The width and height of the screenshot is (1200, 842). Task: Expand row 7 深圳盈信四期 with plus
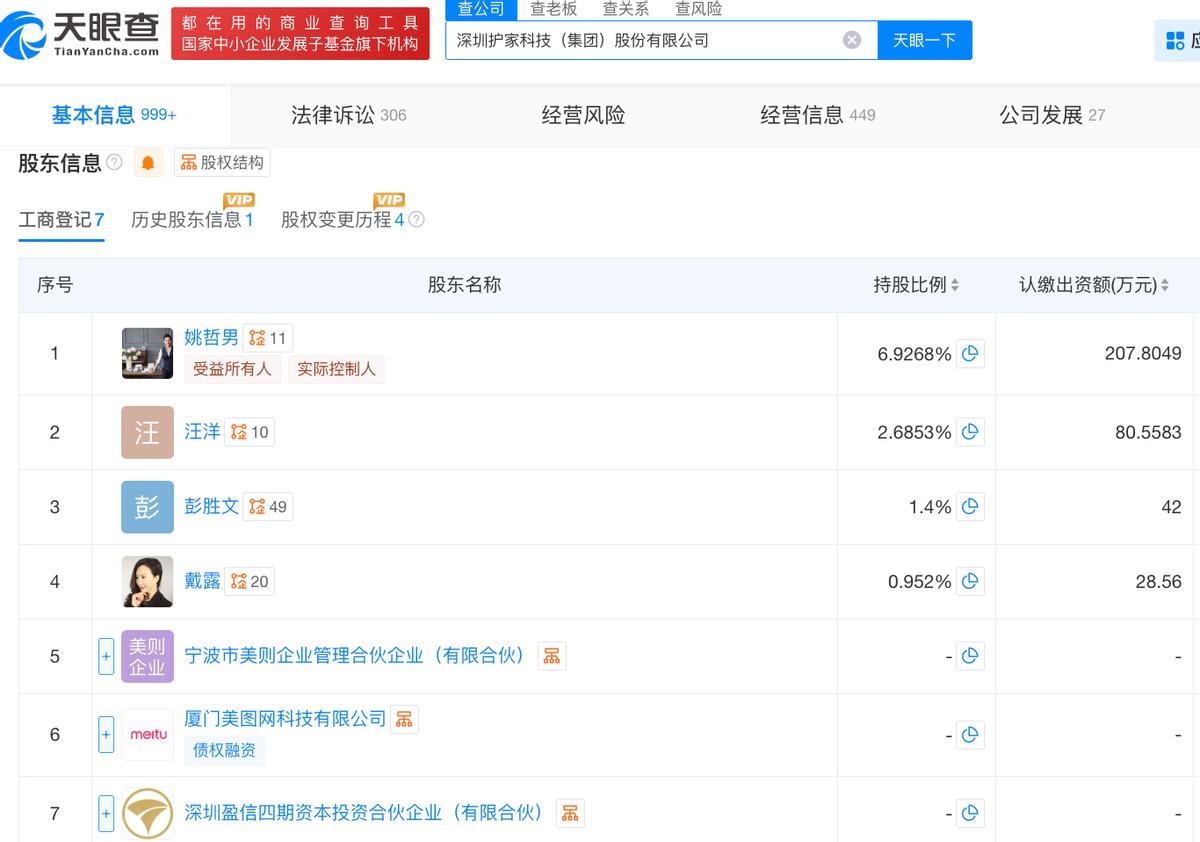tap(106, 813)
